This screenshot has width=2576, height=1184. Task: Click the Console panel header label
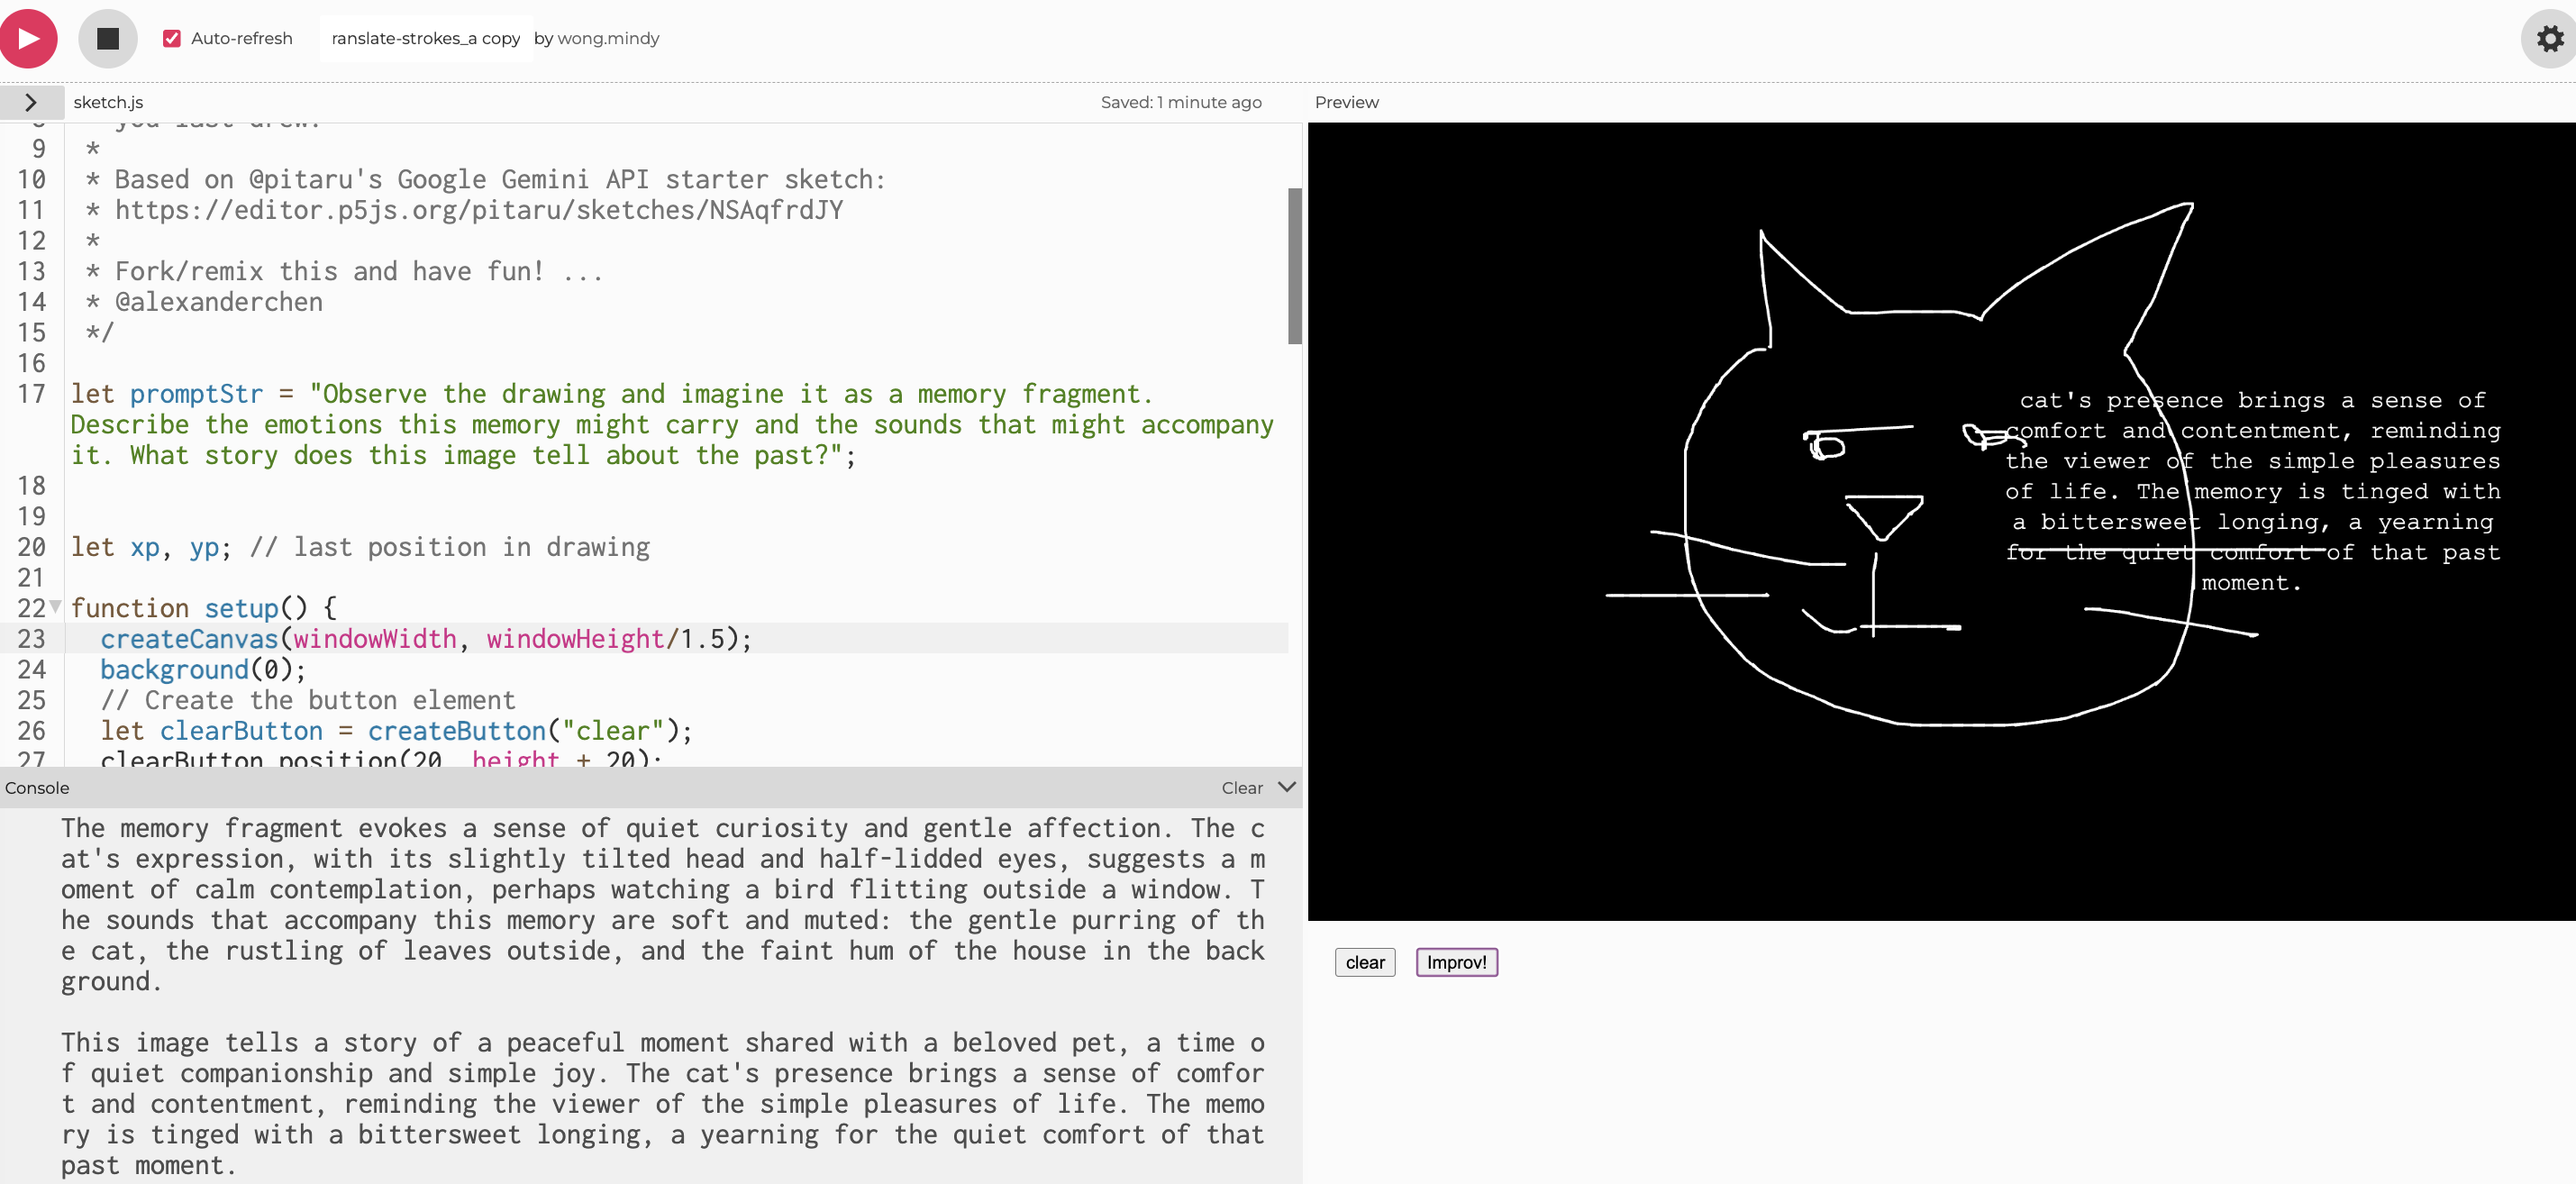click(37, 788)
